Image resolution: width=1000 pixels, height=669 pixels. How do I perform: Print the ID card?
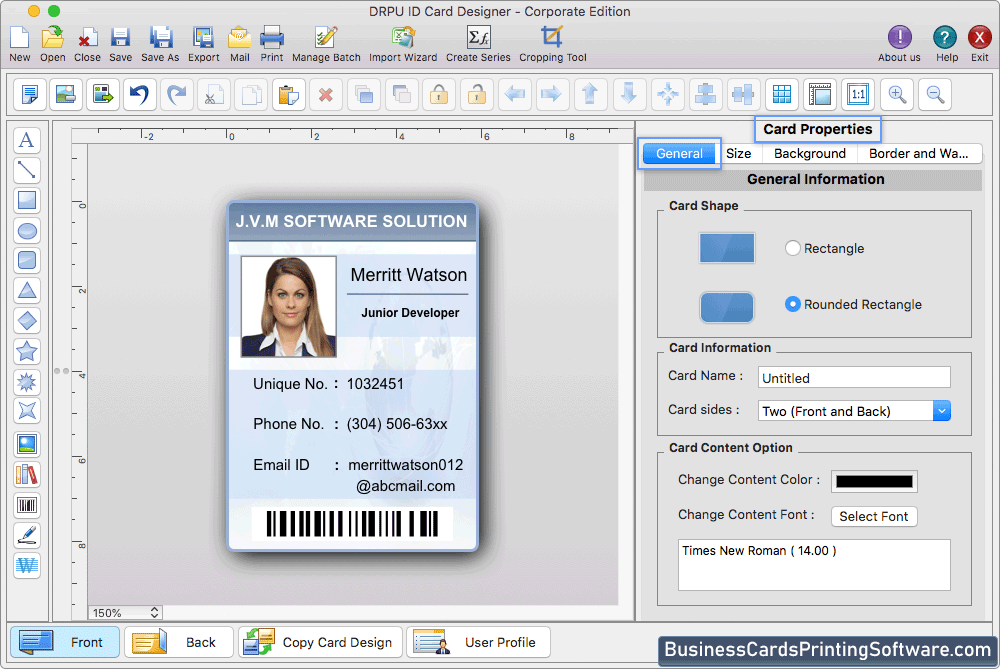272,44
